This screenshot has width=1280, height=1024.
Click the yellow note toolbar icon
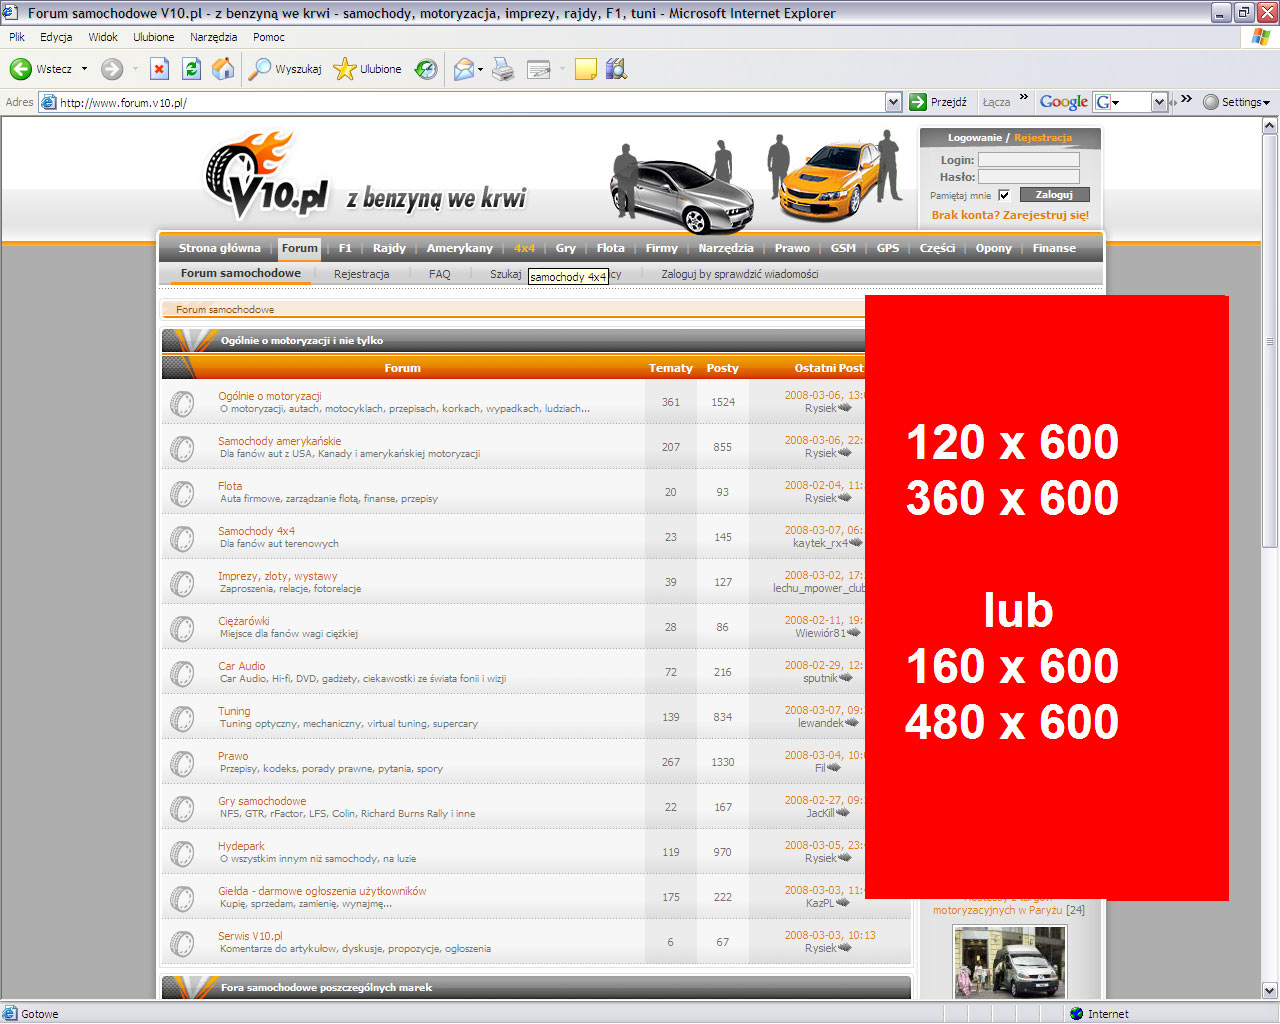pos(586,69)
